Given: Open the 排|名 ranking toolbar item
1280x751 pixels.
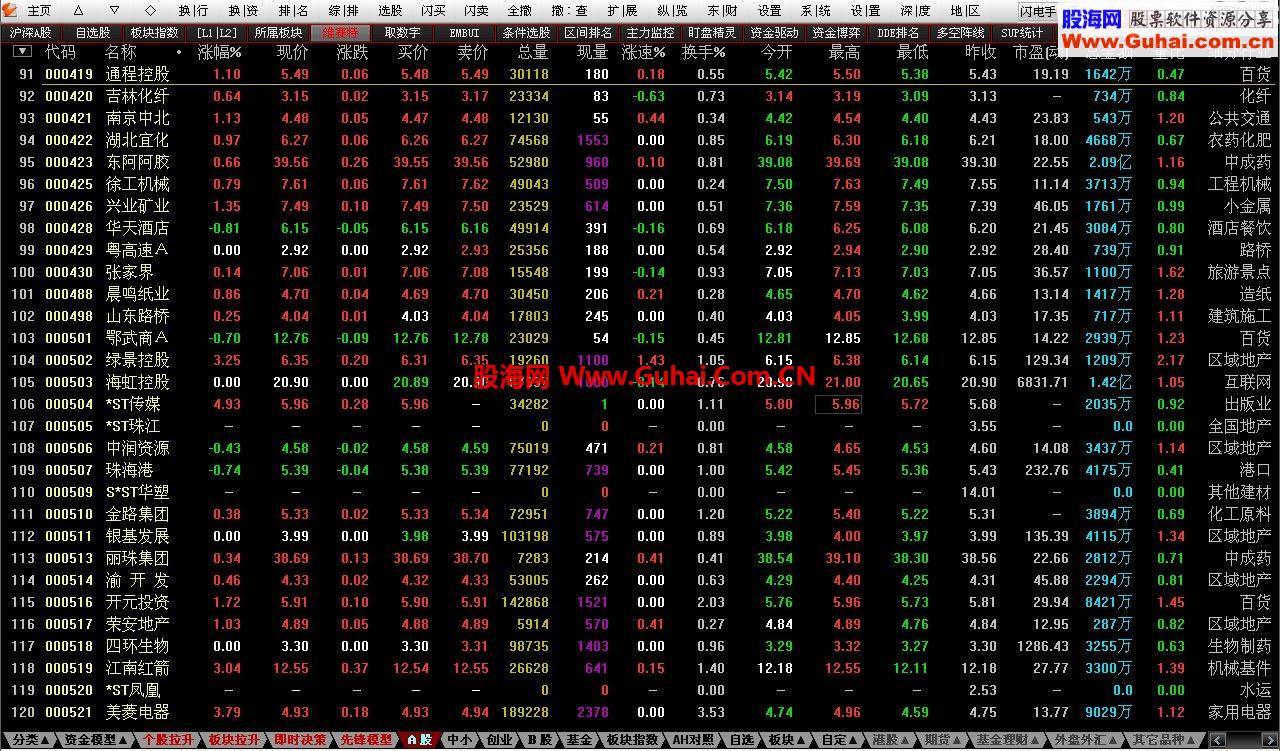Looking at the screenshot, I should click(294, 10).
